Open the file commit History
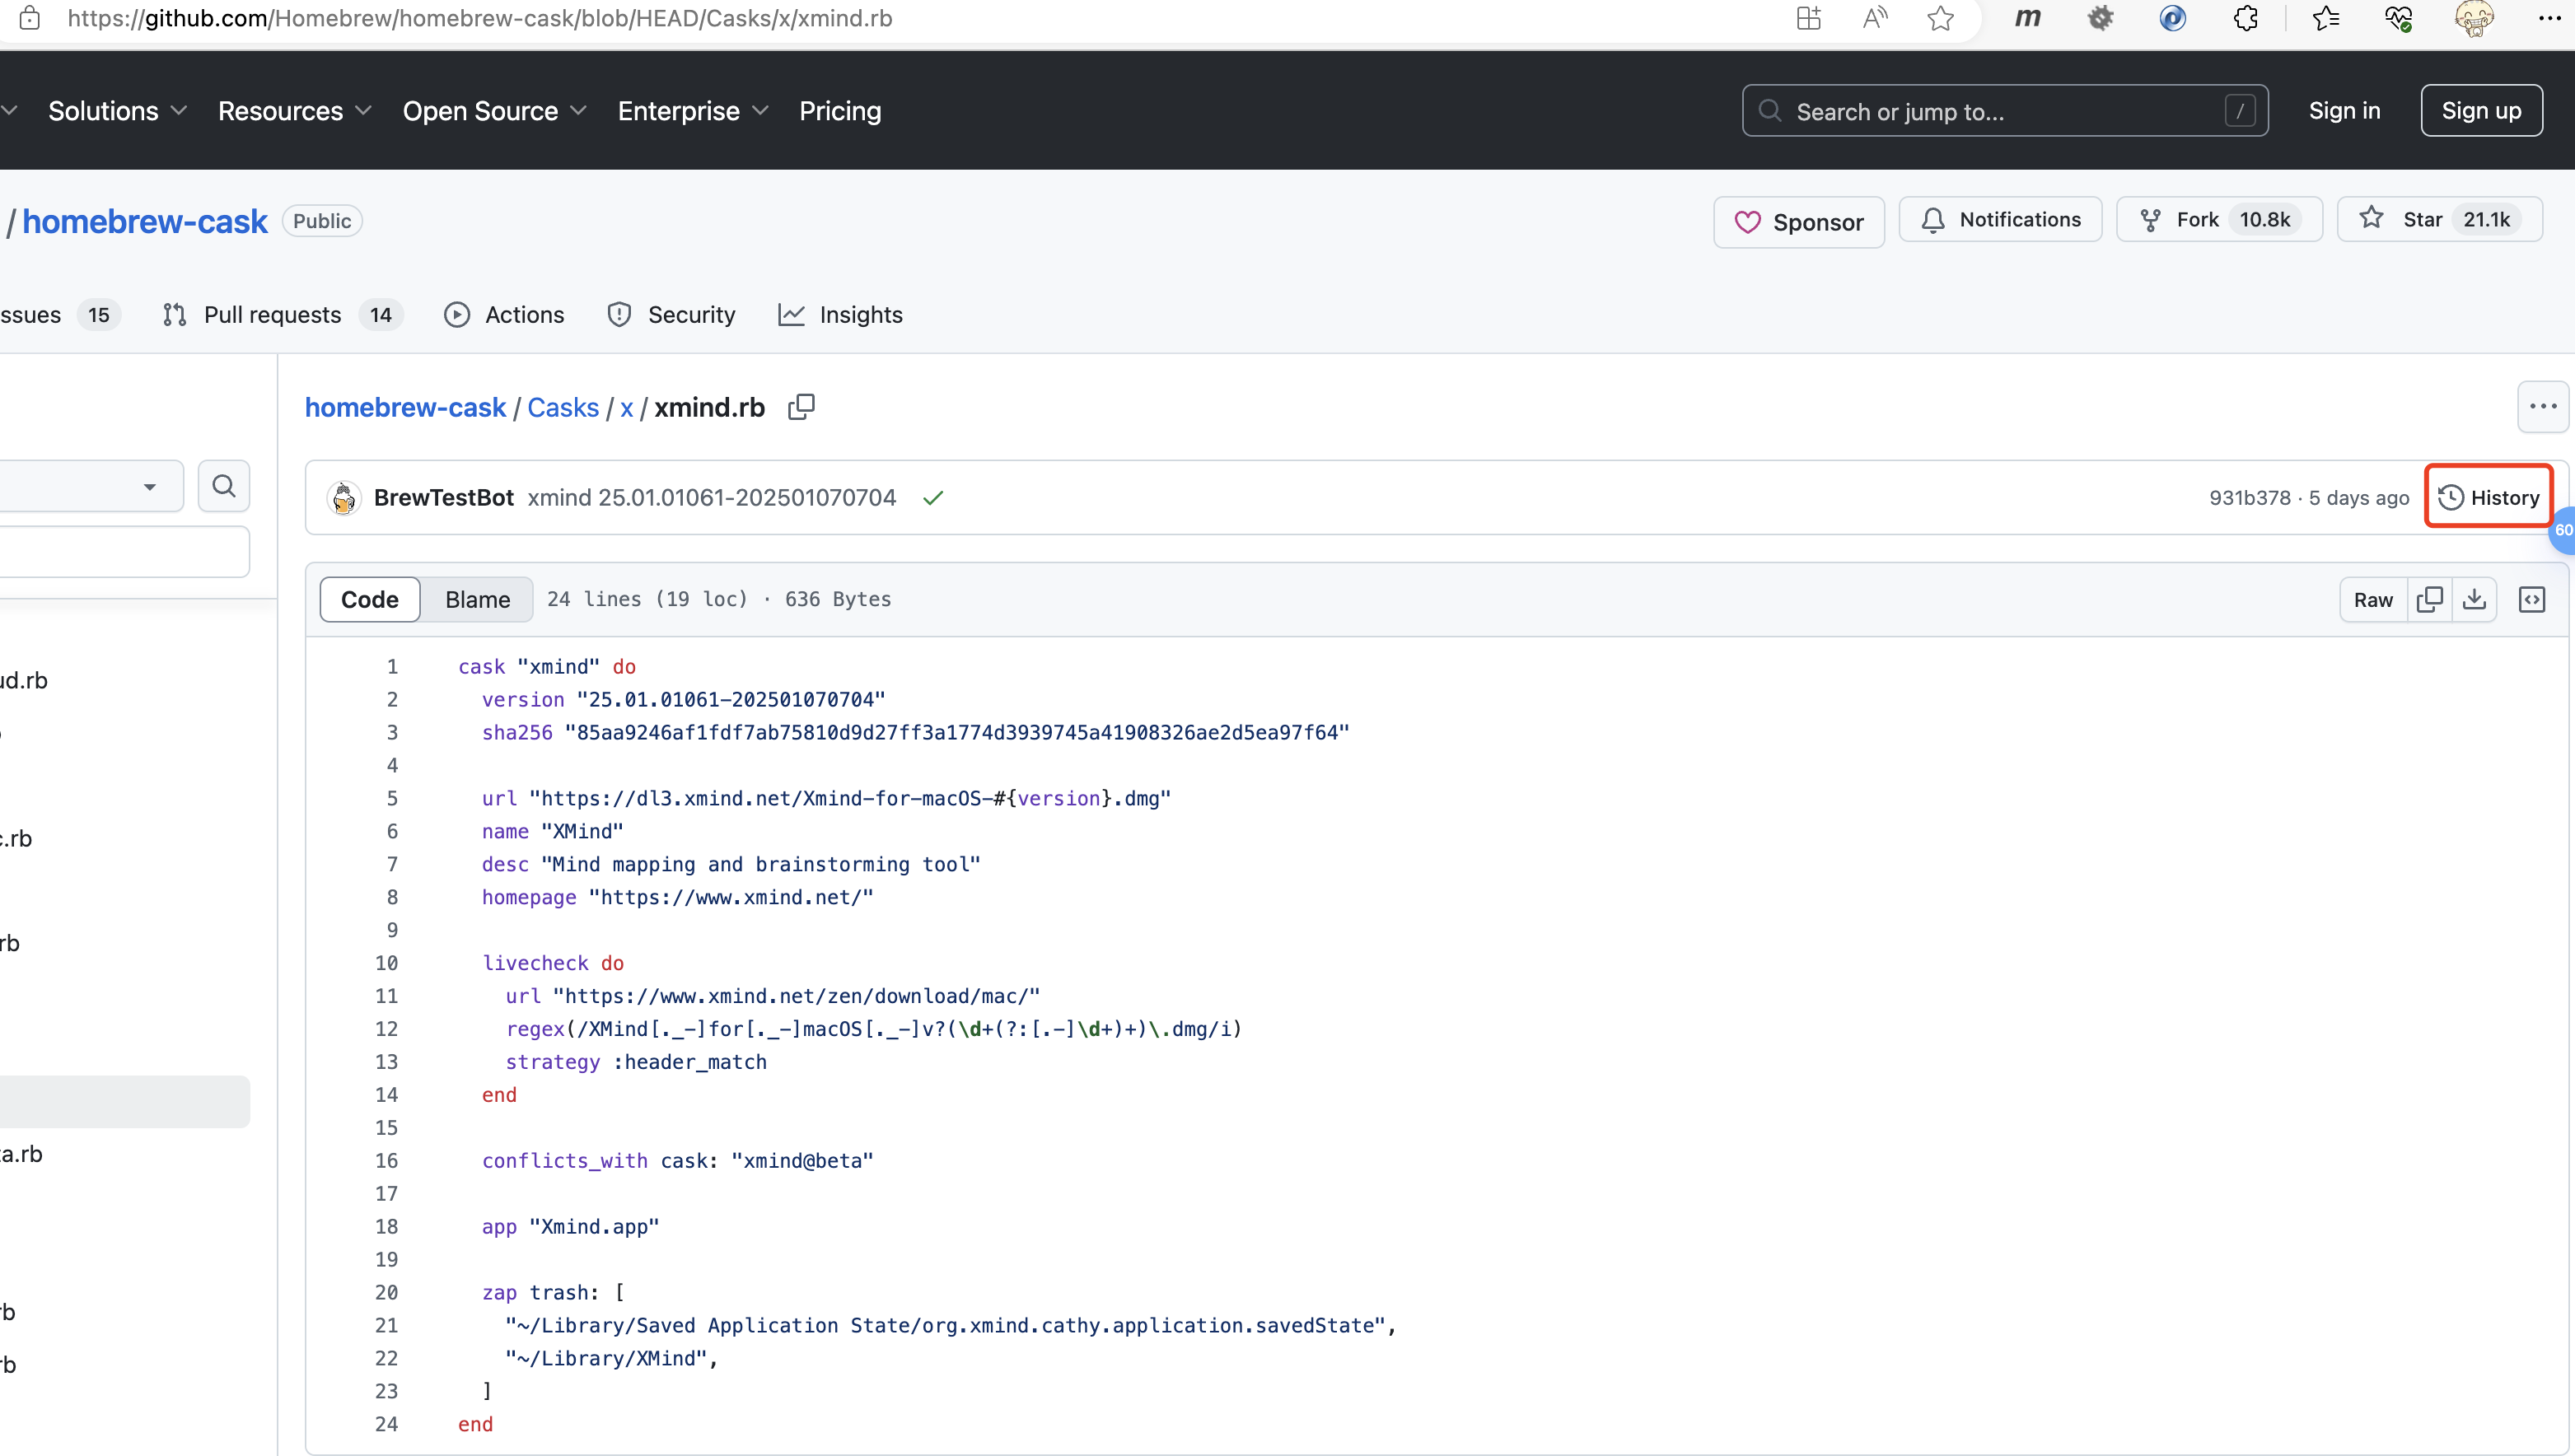 click(2488, 497)
